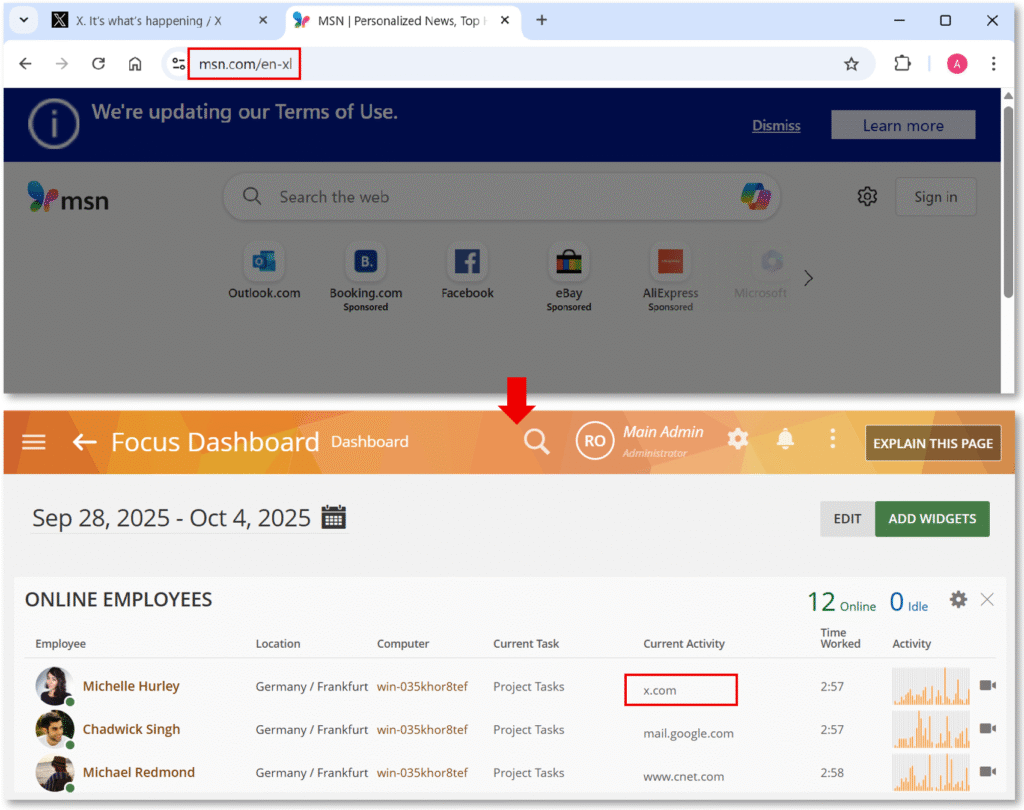Open the calendar icon beside the date range
This screenshot has width=1024, height=810.
[x=332, y=517]
